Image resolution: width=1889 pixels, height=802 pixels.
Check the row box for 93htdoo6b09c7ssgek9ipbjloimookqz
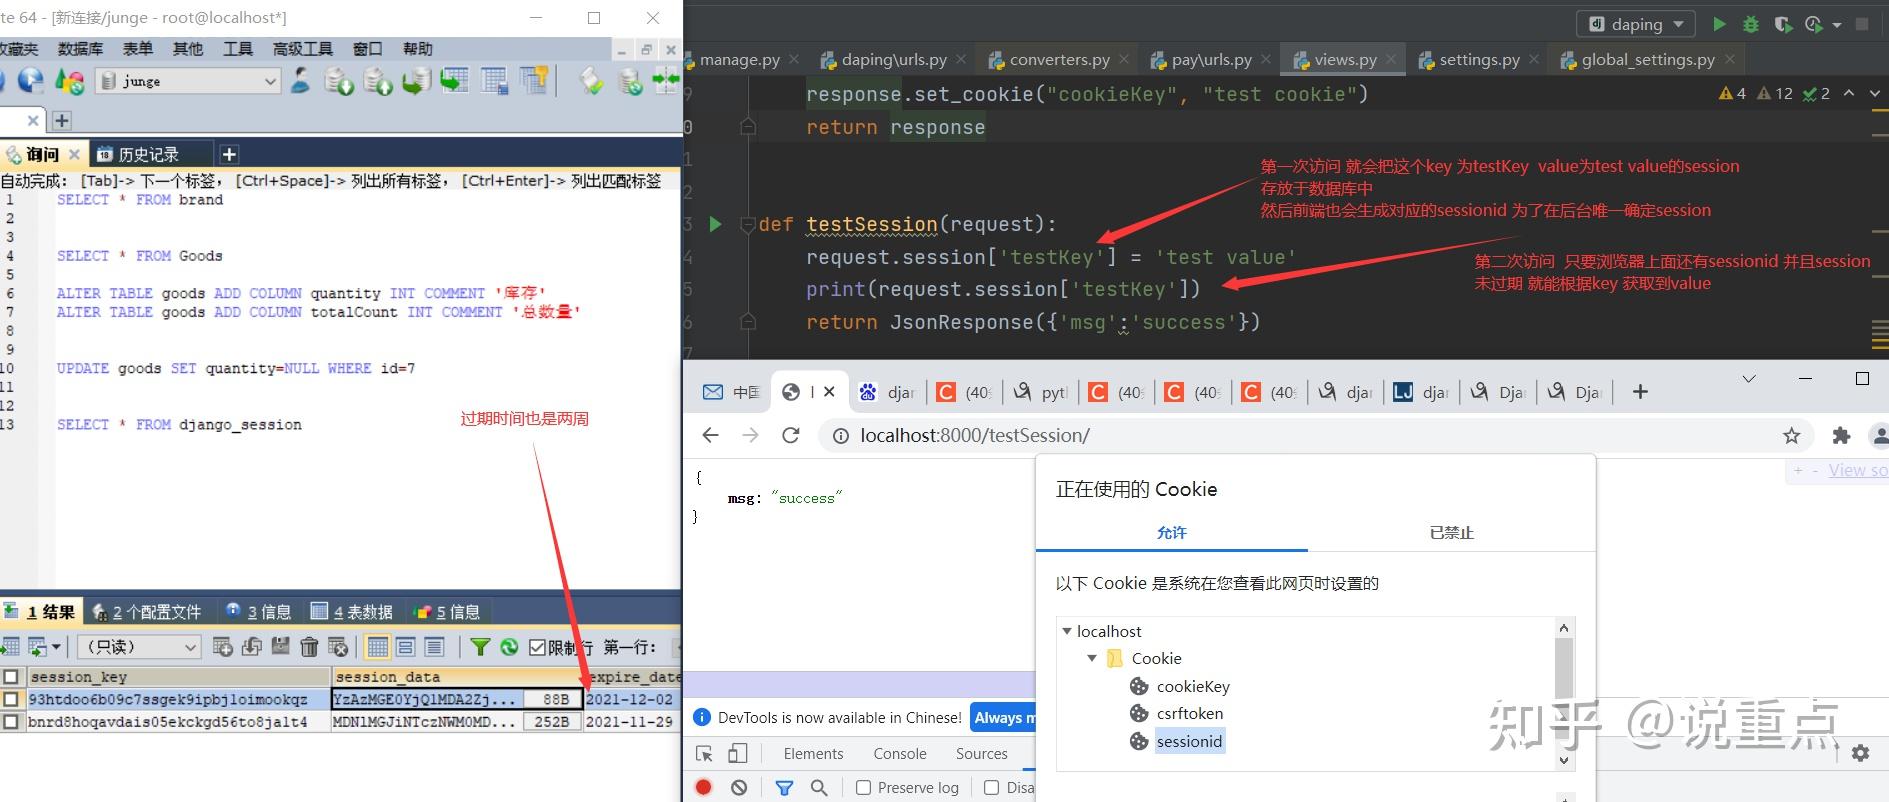point(11,699)
